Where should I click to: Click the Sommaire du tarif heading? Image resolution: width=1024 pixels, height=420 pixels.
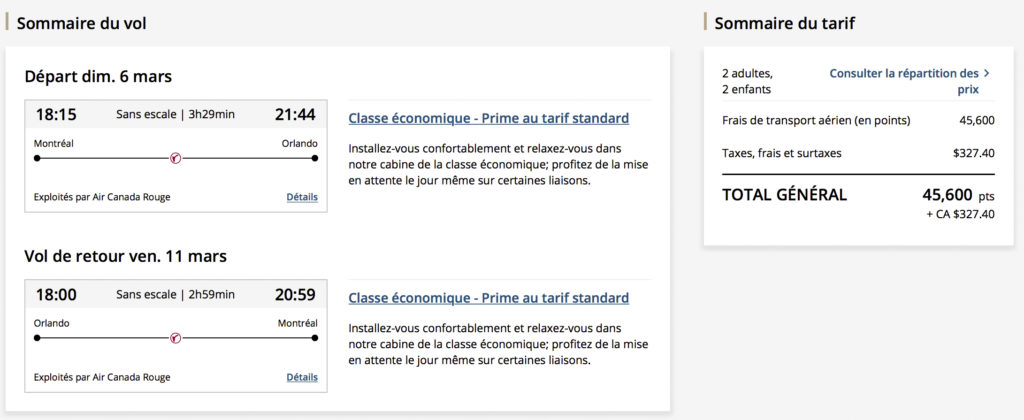(784, 23)
